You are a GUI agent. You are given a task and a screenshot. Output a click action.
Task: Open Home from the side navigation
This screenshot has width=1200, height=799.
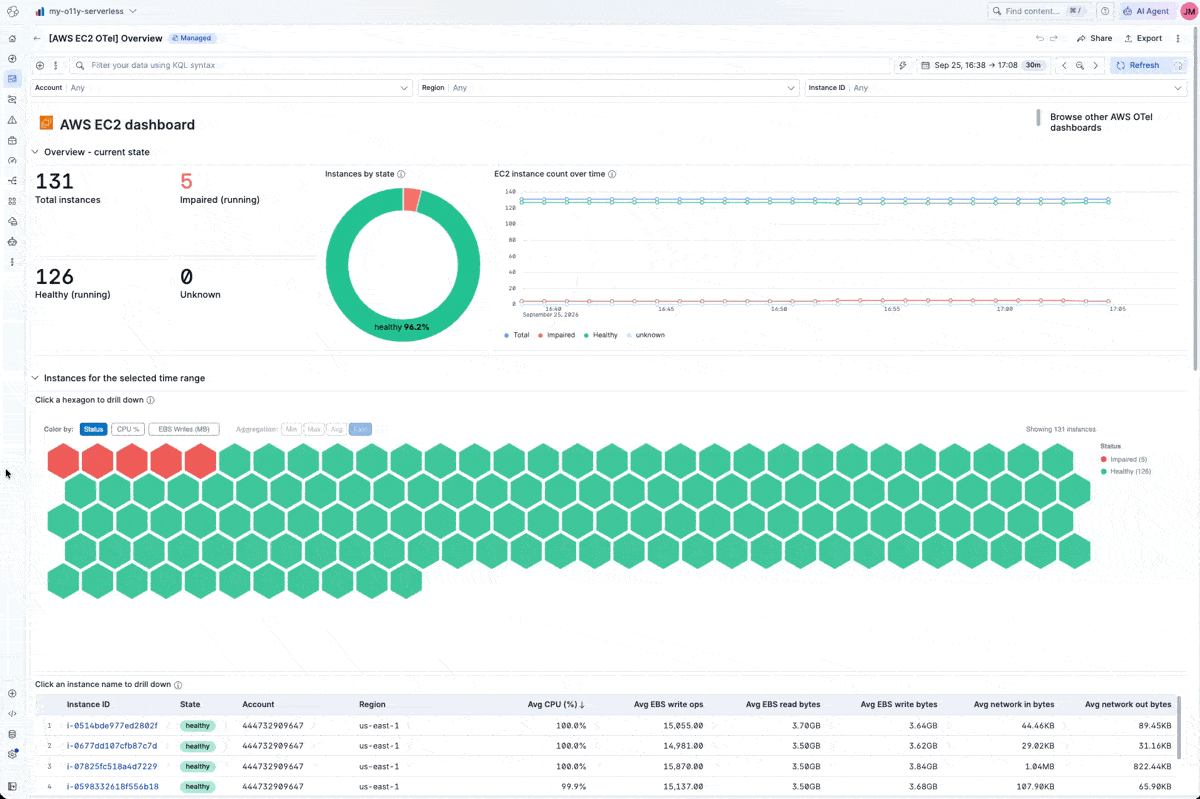(12, 38)
